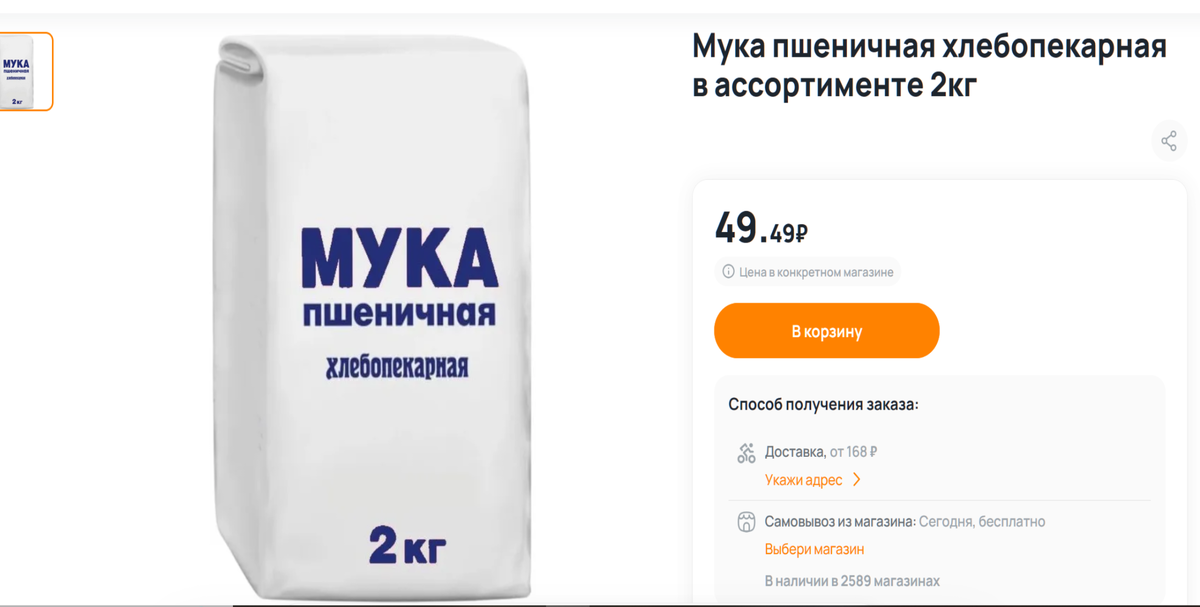The width and height of the screenshot is (1200, 607).
Task: Click the product title "Мука пшеничная хлебопекарная"
Action: coord(929,46)
